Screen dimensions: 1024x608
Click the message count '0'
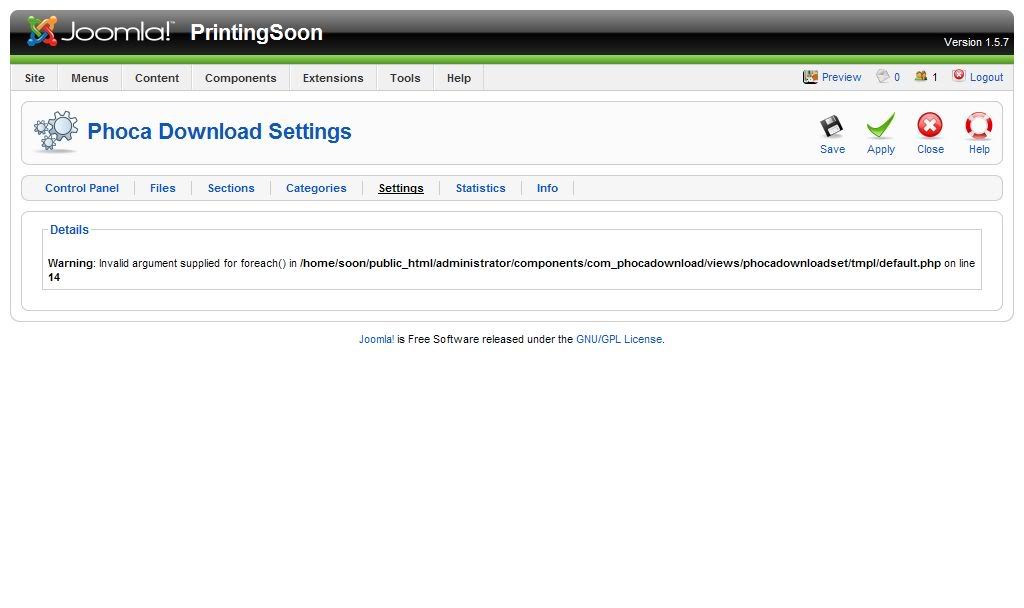pos(897,77)
